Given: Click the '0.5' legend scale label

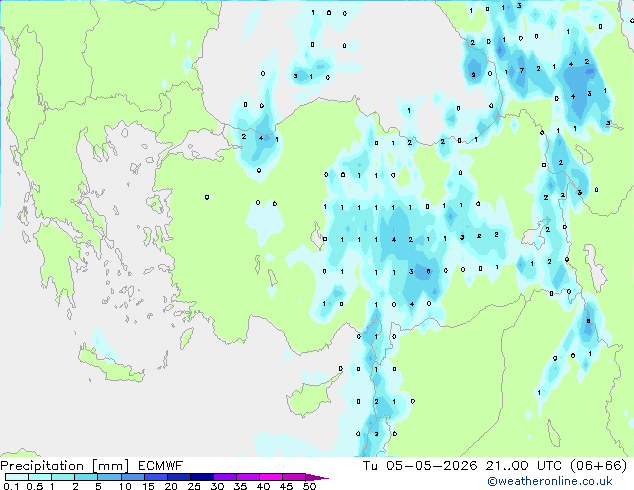Looking at the screenshot, I should tap(35, 486).
